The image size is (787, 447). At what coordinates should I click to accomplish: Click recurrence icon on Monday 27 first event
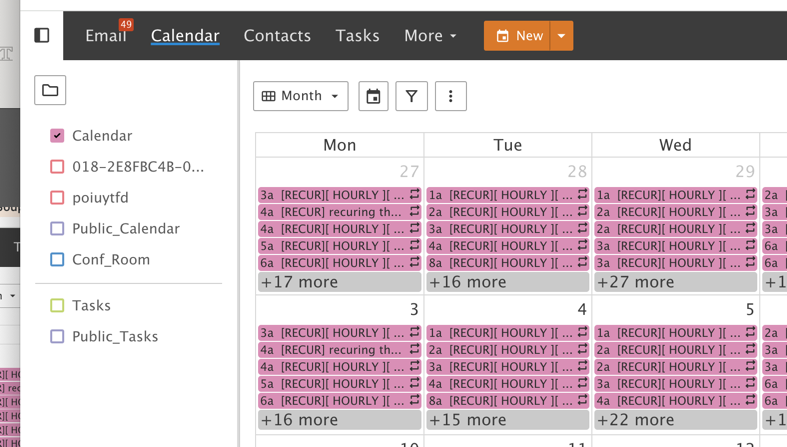[414, 195]
